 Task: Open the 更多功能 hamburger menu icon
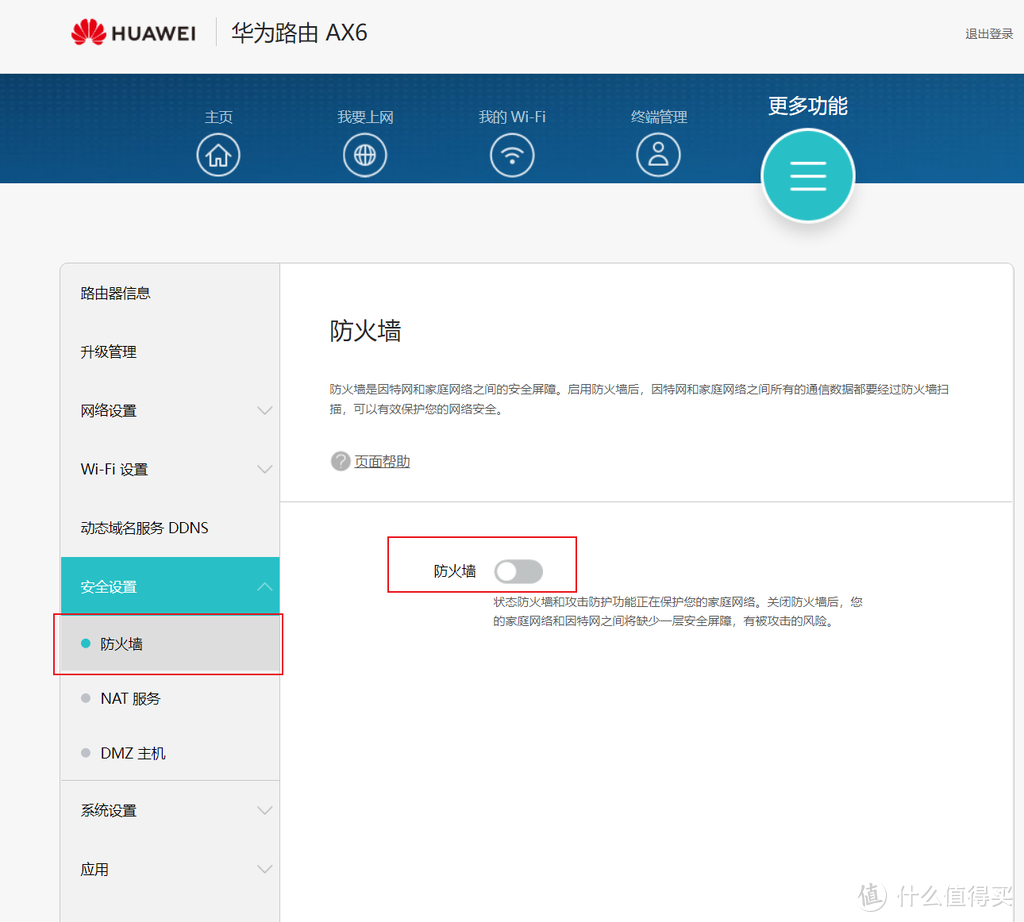pos(807,175)
